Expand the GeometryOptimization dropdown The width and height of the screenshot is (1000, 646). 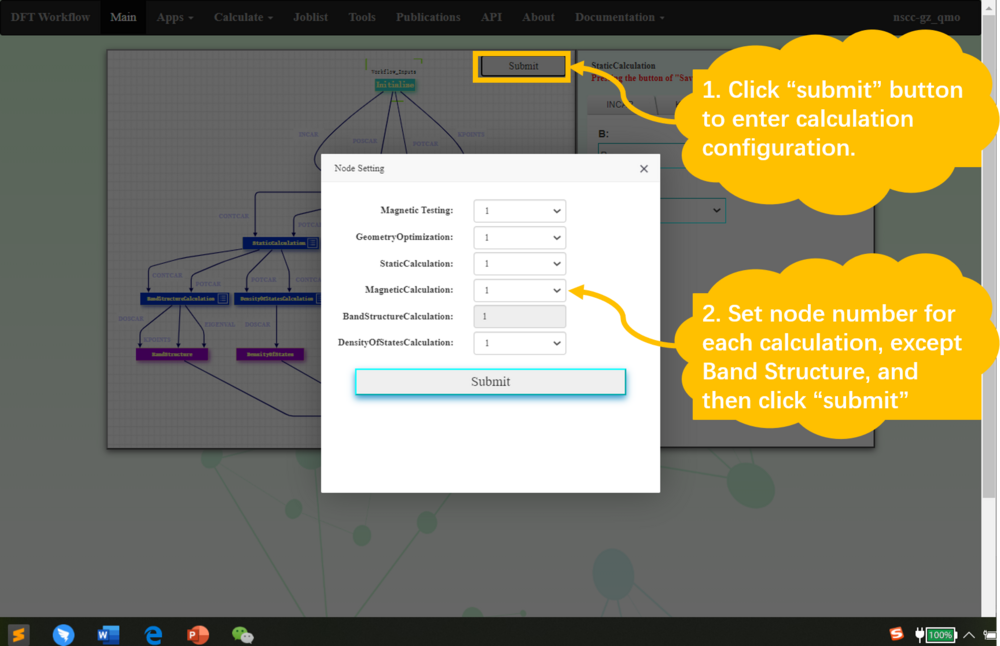point(519,237)
